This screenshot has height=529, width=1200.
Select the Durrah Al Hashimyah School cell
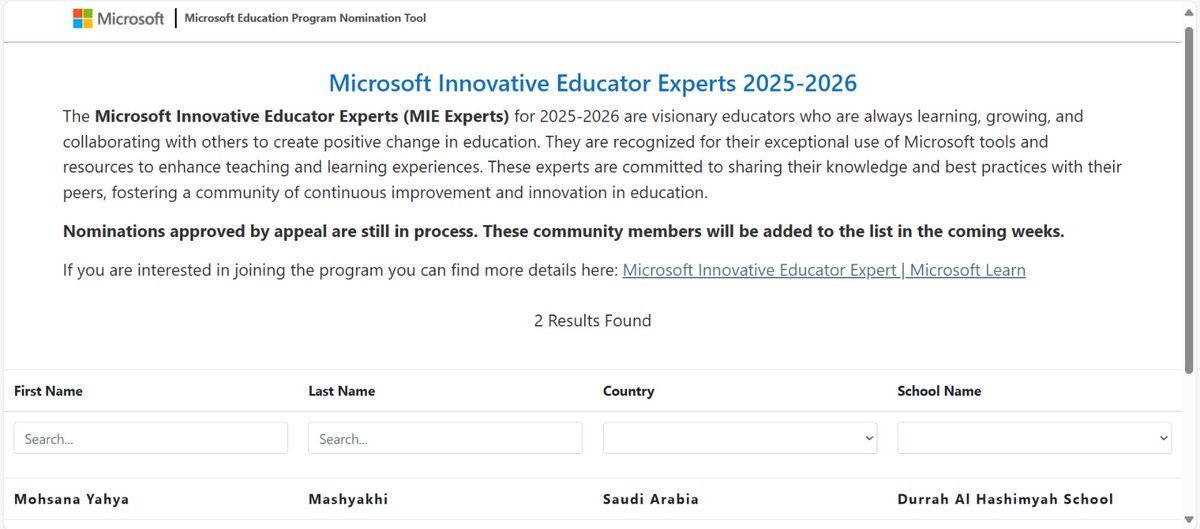pos(1005,499)
